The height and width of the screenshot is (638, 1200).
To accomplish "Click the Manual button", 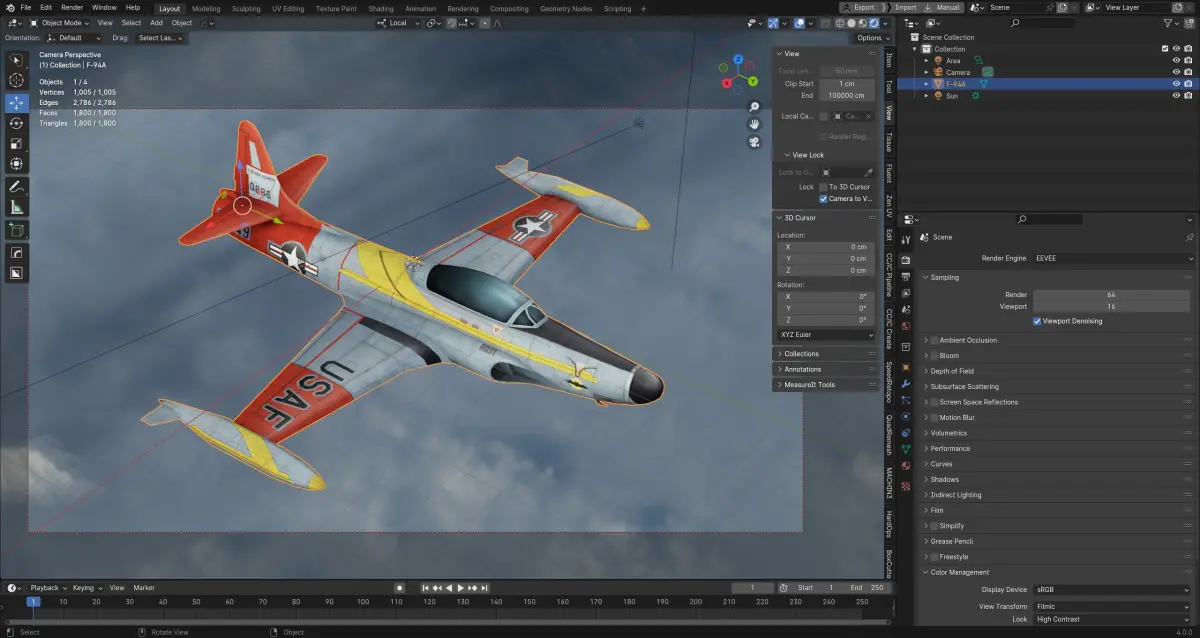I will [x=943, y=7].
